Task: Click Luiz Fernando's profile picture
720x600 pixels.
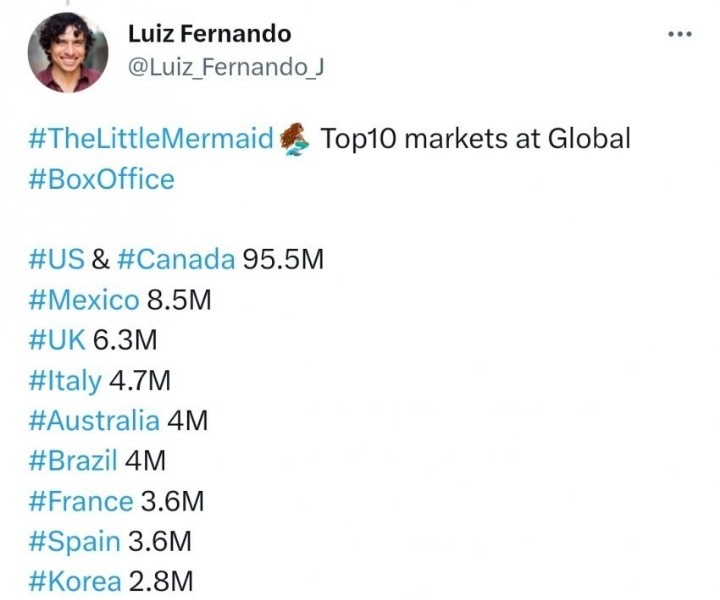Action: (x=67, y=52)
